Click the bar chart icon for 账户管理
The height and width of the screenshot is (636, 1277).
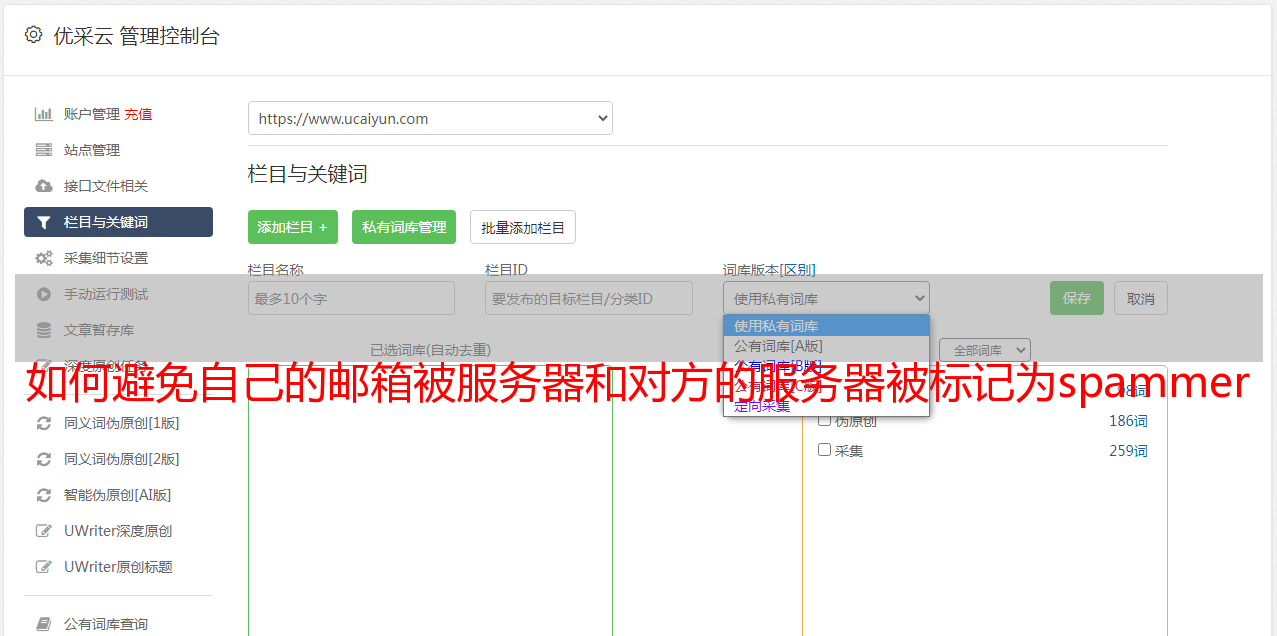(x=43, y=114)
